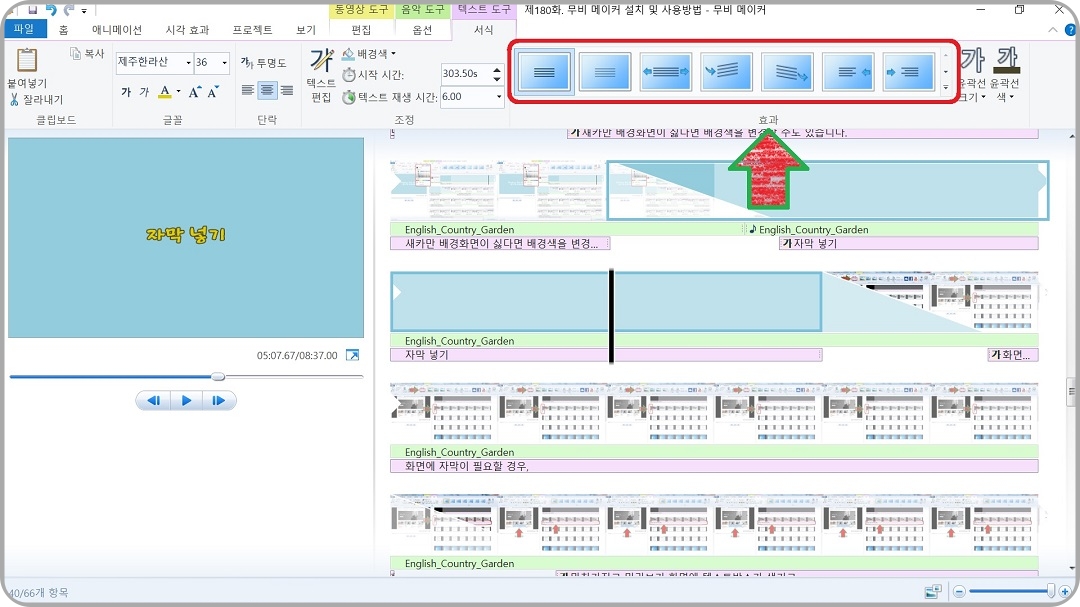1080x607 pixels.
Task: Select the slide from left text effect
Action: (908, 71)
